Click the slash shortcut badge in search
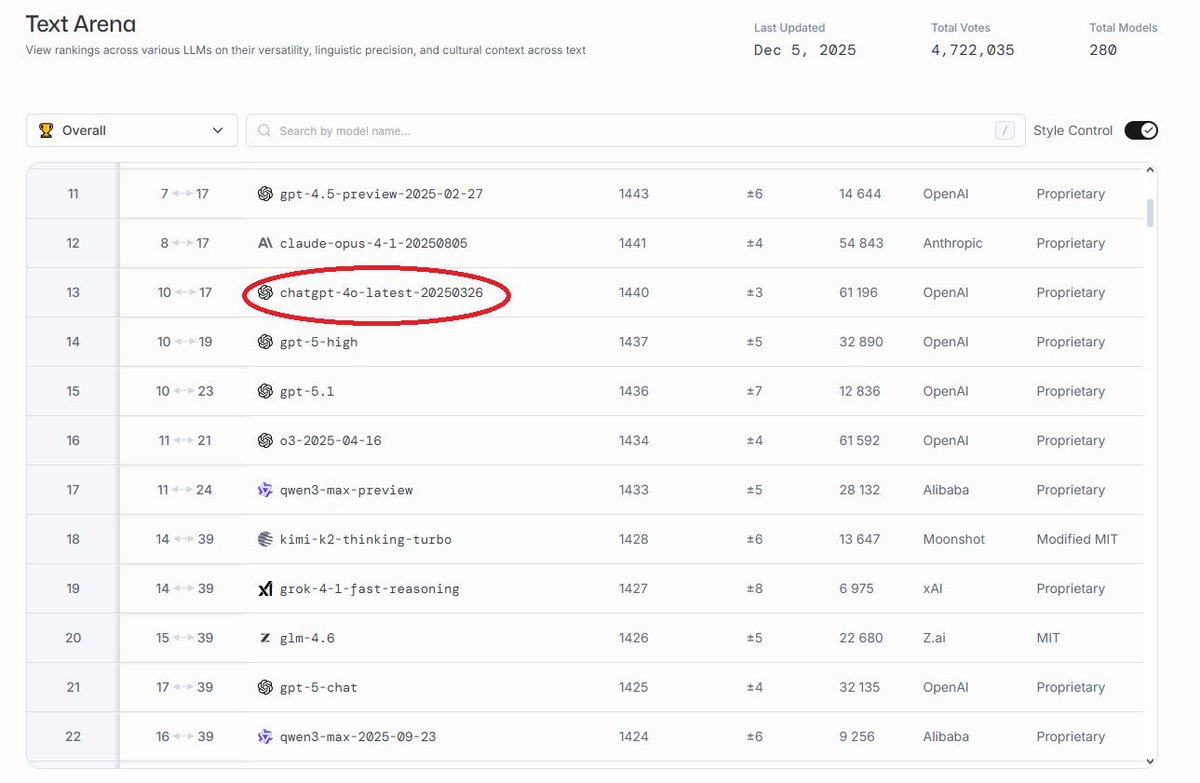 tap(1005, 130)
